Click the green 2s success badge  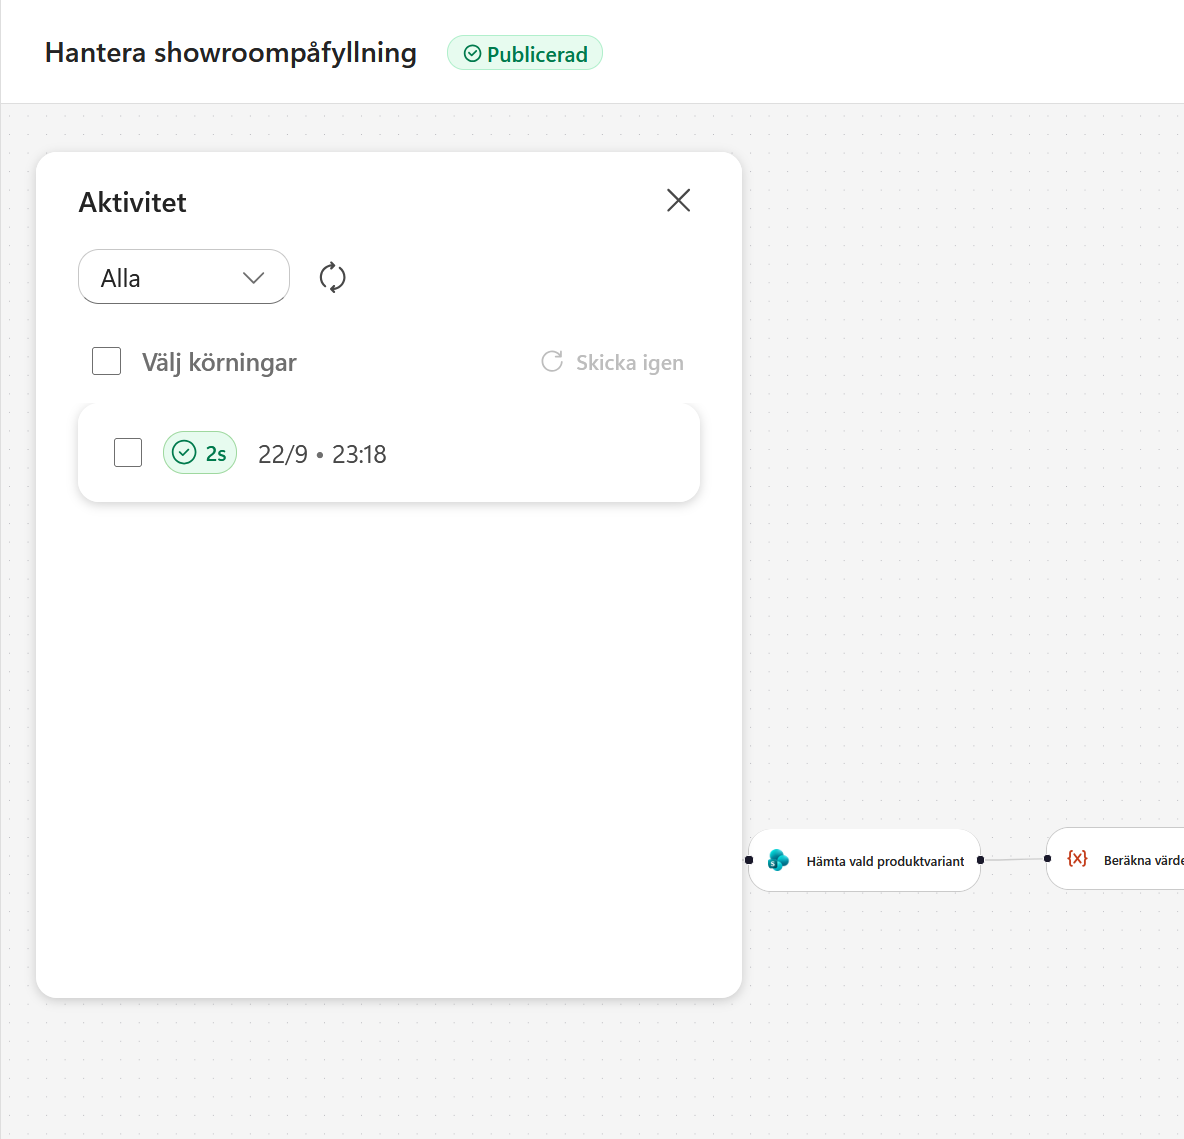(200, 453)
